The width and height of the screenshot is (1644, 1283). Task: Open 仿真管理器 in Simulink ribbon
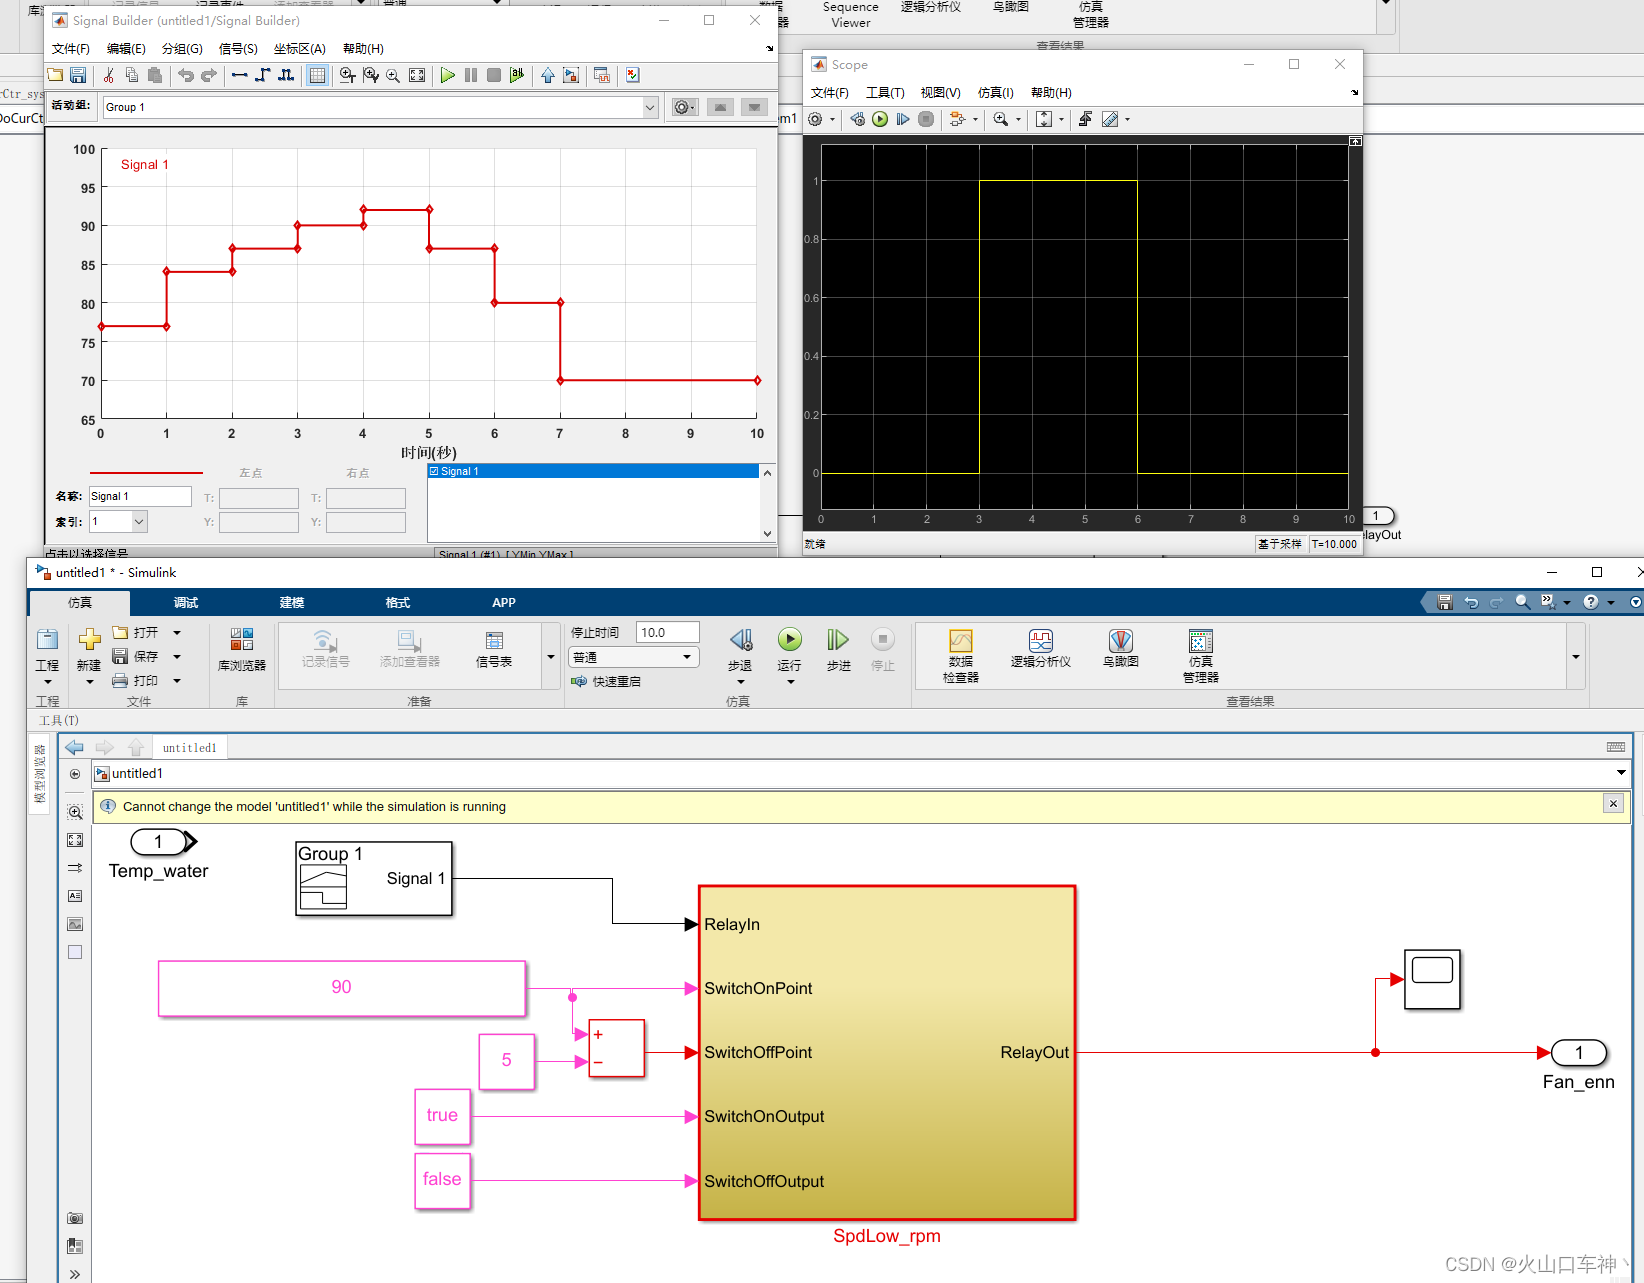1201,656
